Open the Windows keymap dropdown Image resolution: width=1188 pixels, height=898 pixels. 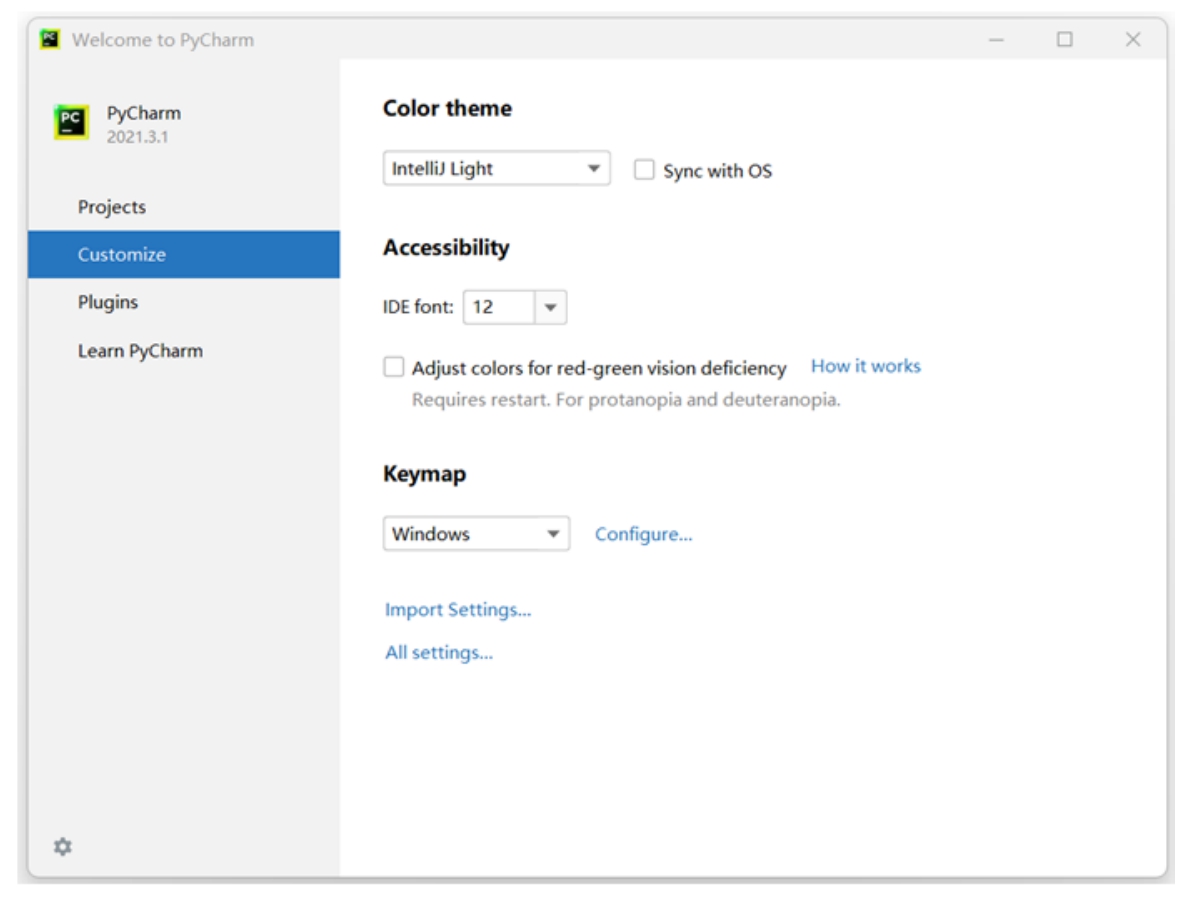(476, 533)
